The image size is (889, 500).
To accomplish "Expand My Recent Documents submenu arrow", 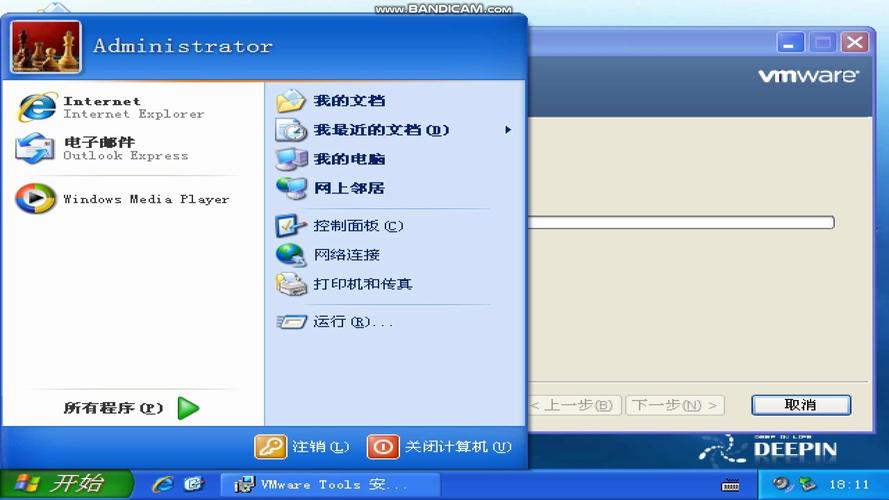I will coord(507,130).
